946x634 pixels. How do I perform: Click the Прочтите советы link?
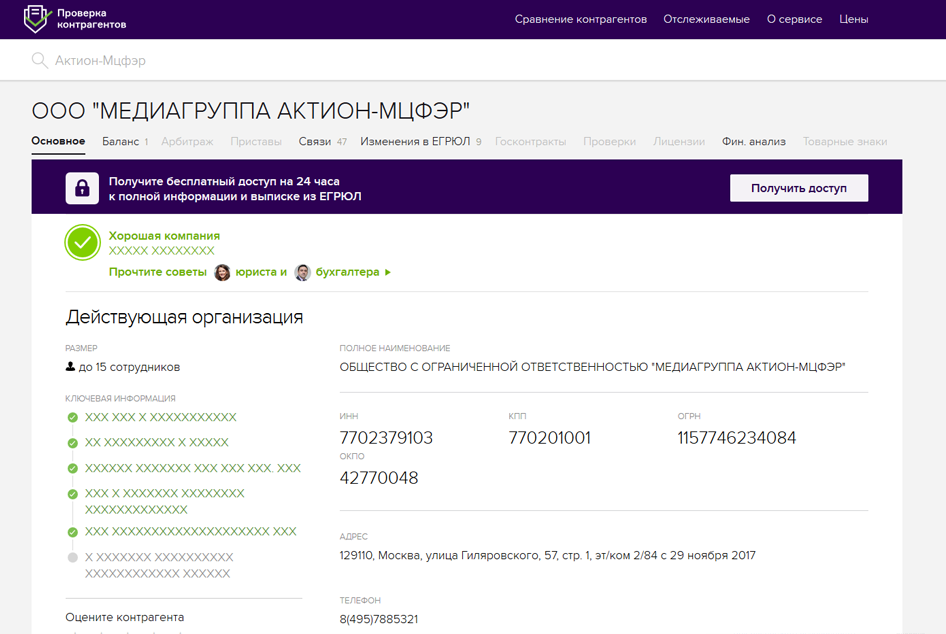[157, 272]
